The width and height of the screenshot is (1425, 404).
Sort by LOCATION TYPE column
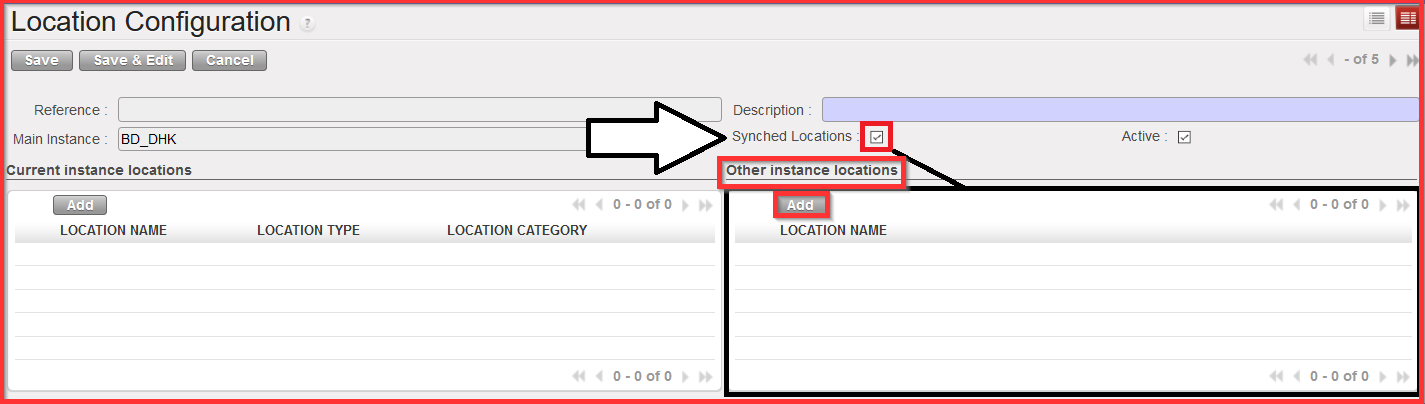(308, 230)
